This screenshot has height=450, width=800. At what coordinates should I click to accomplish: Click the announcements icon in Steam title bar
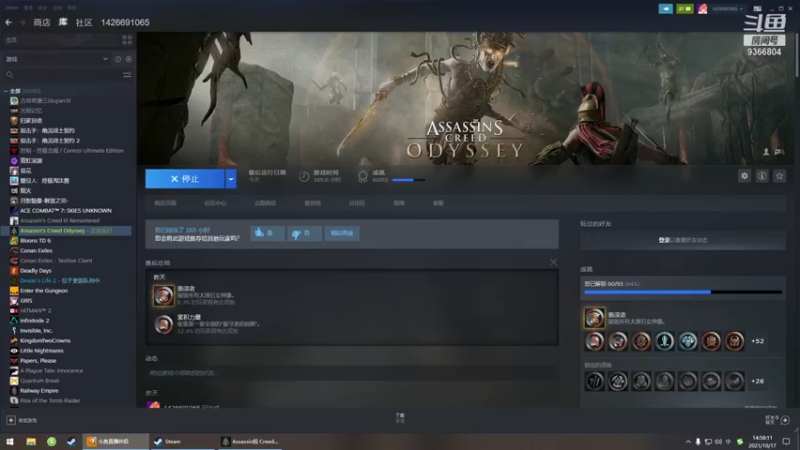[665, 9]
